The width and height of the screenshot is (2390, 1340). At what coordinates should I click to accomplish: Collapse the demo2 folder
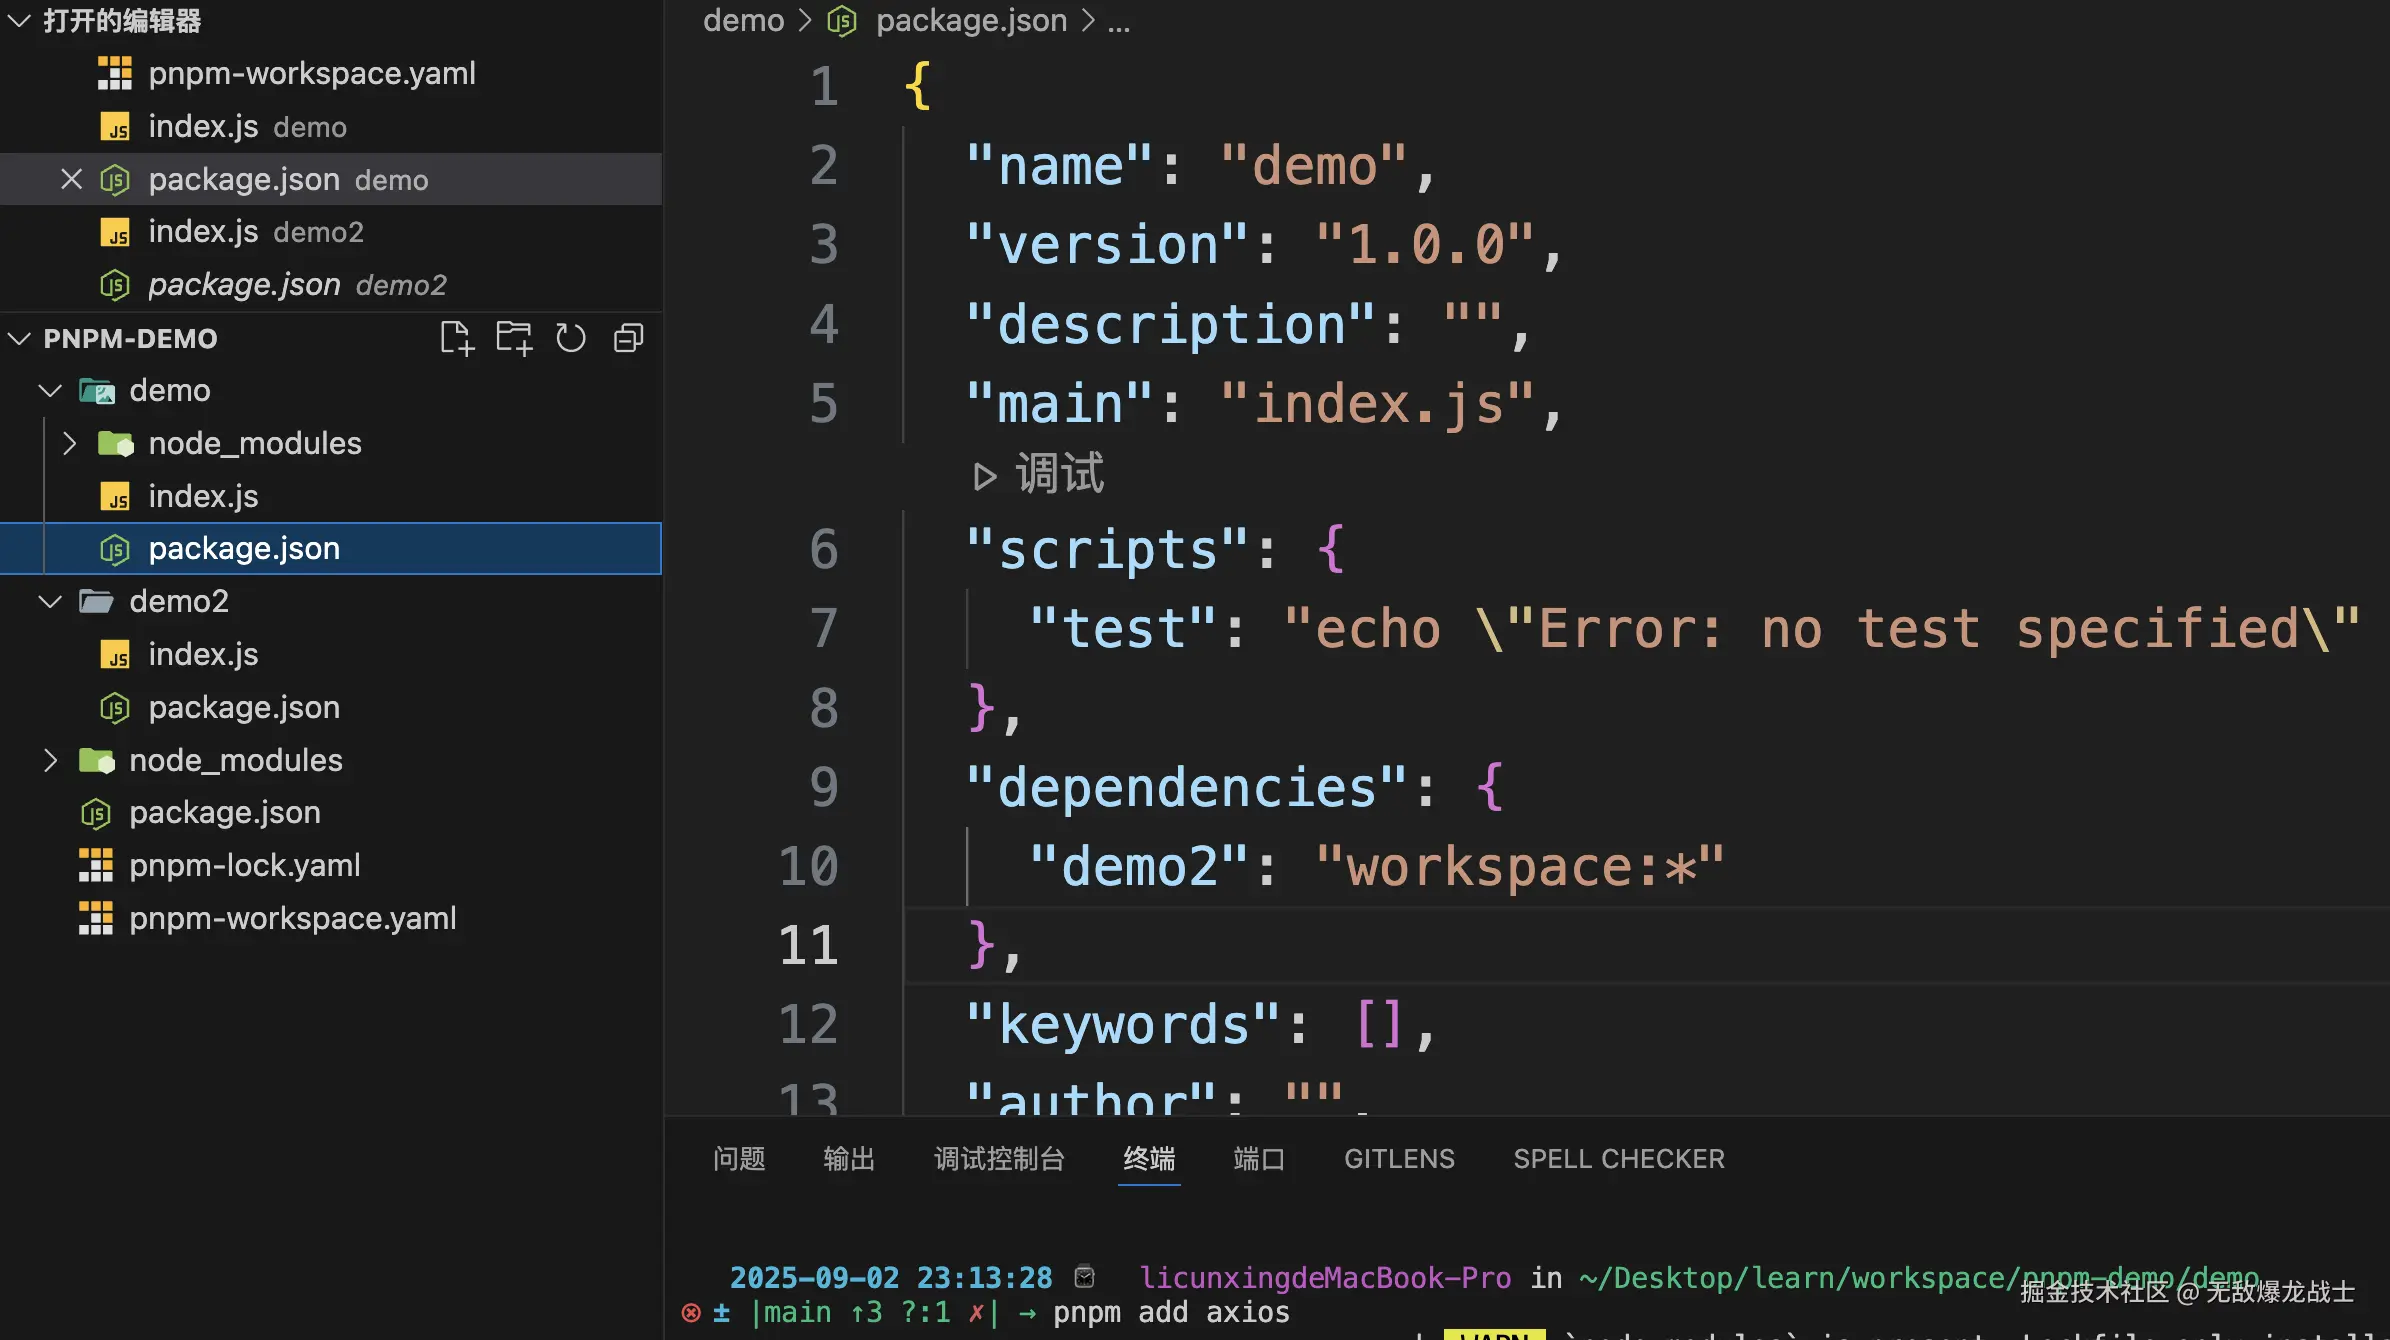50,601
